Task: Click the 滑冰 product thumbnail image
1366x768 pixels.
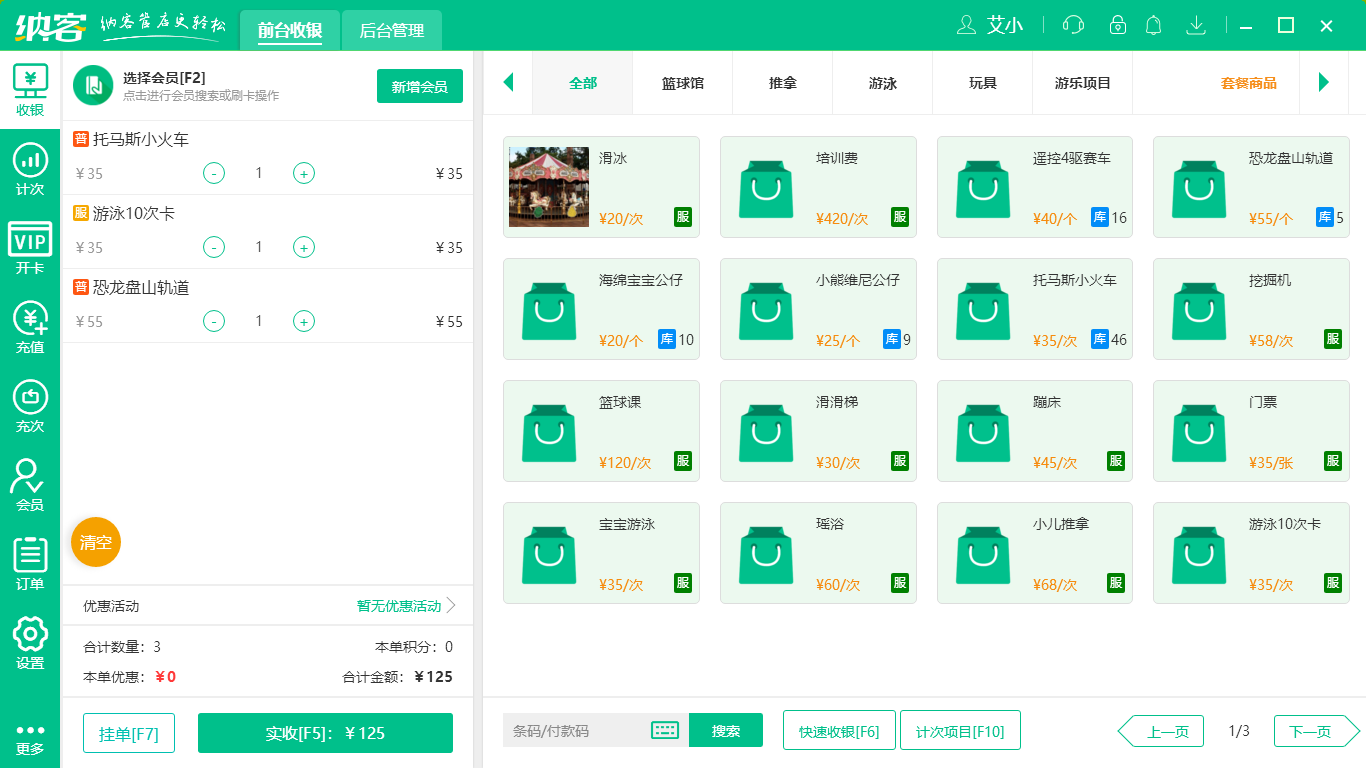Action: point(548,186)
